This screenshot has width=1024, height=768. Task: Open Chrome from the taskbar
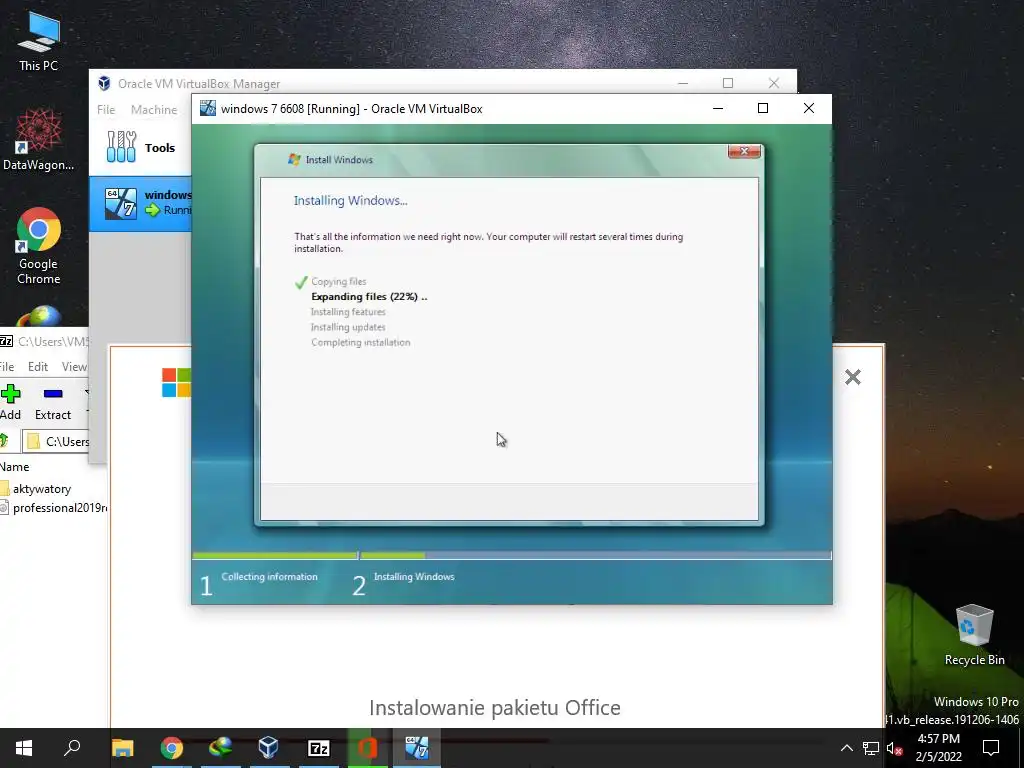click(x=172, y=748)
